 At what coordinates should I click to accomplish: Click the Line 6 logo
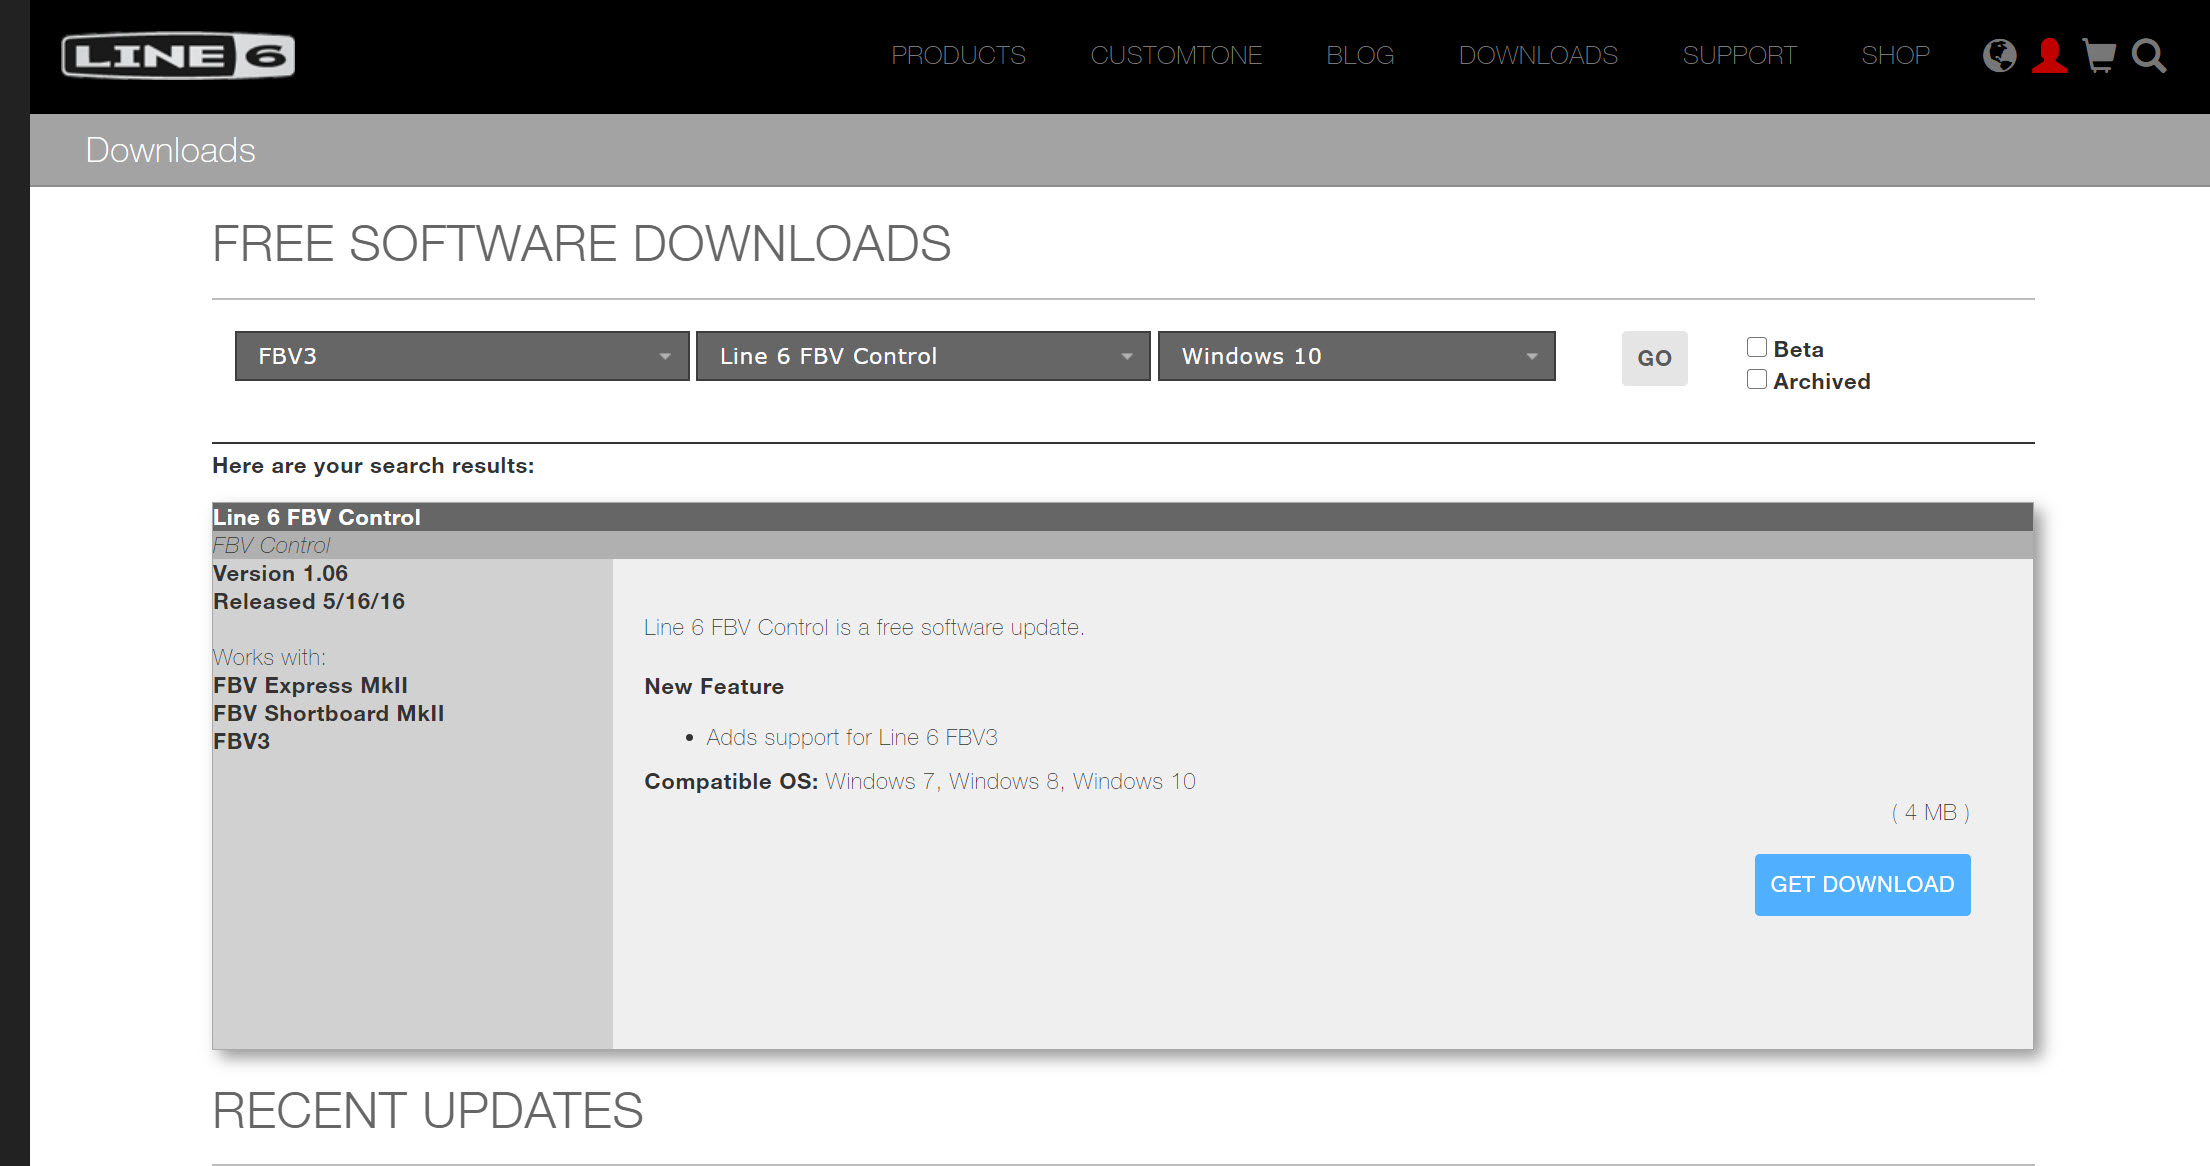click(178, 56)
